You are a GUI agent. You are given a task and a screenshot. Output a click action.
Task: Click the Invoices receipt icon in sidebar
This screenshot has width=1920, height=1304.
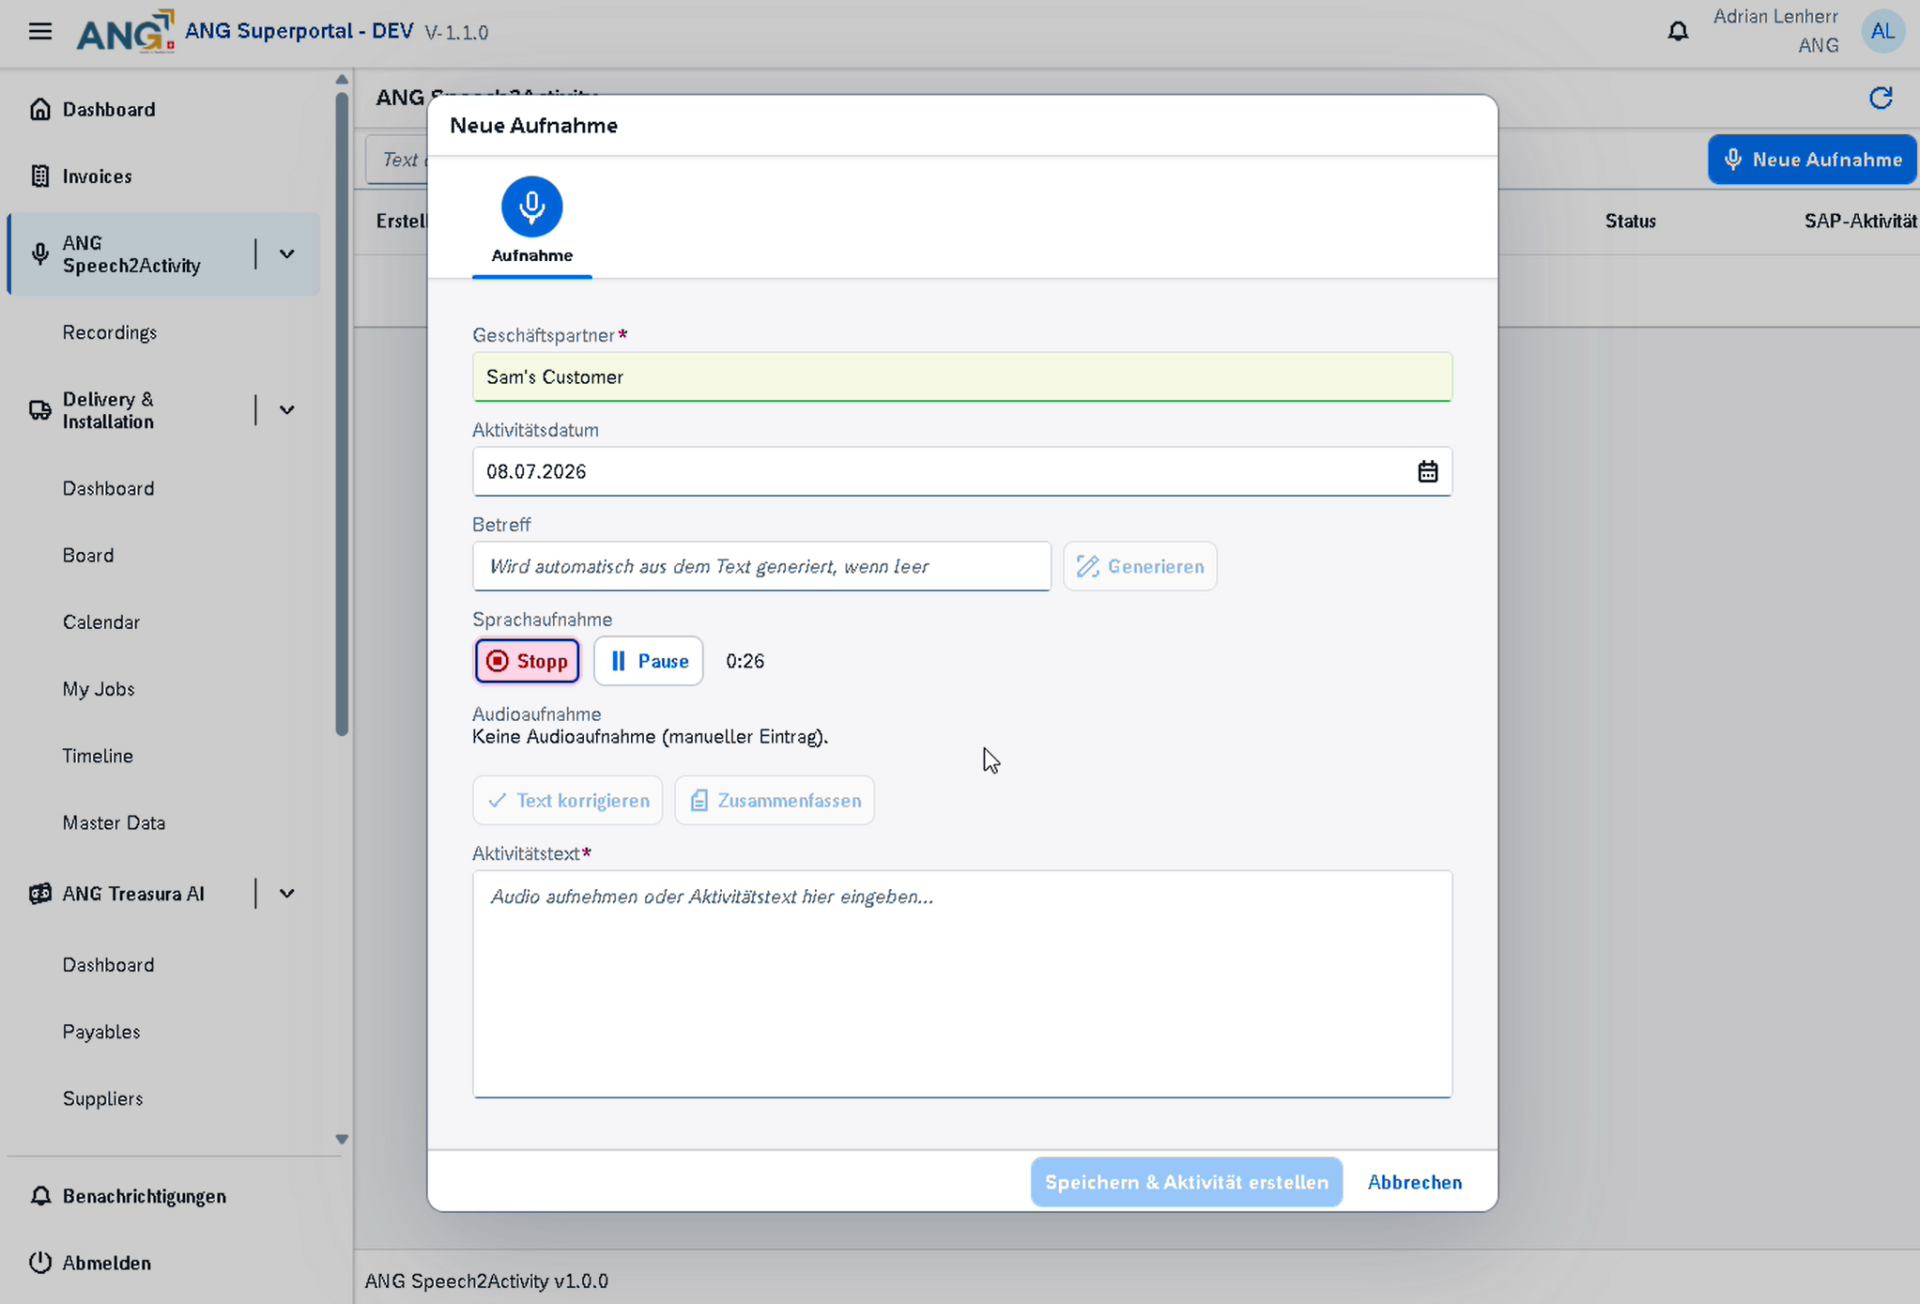tap(40, 176)
